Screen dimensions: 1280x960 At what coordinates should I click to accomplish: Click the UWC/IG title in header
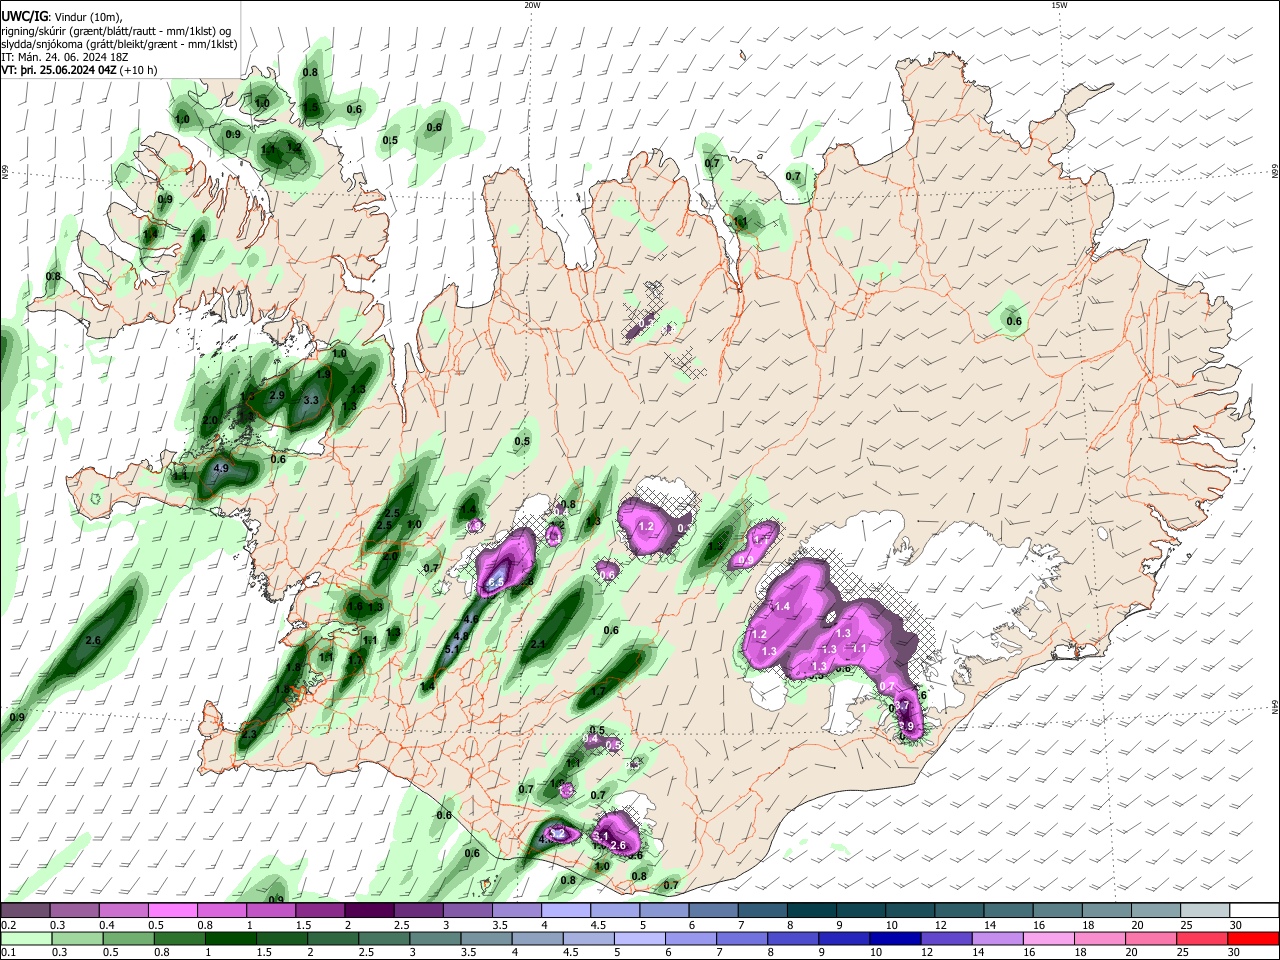tap(23, 16)
